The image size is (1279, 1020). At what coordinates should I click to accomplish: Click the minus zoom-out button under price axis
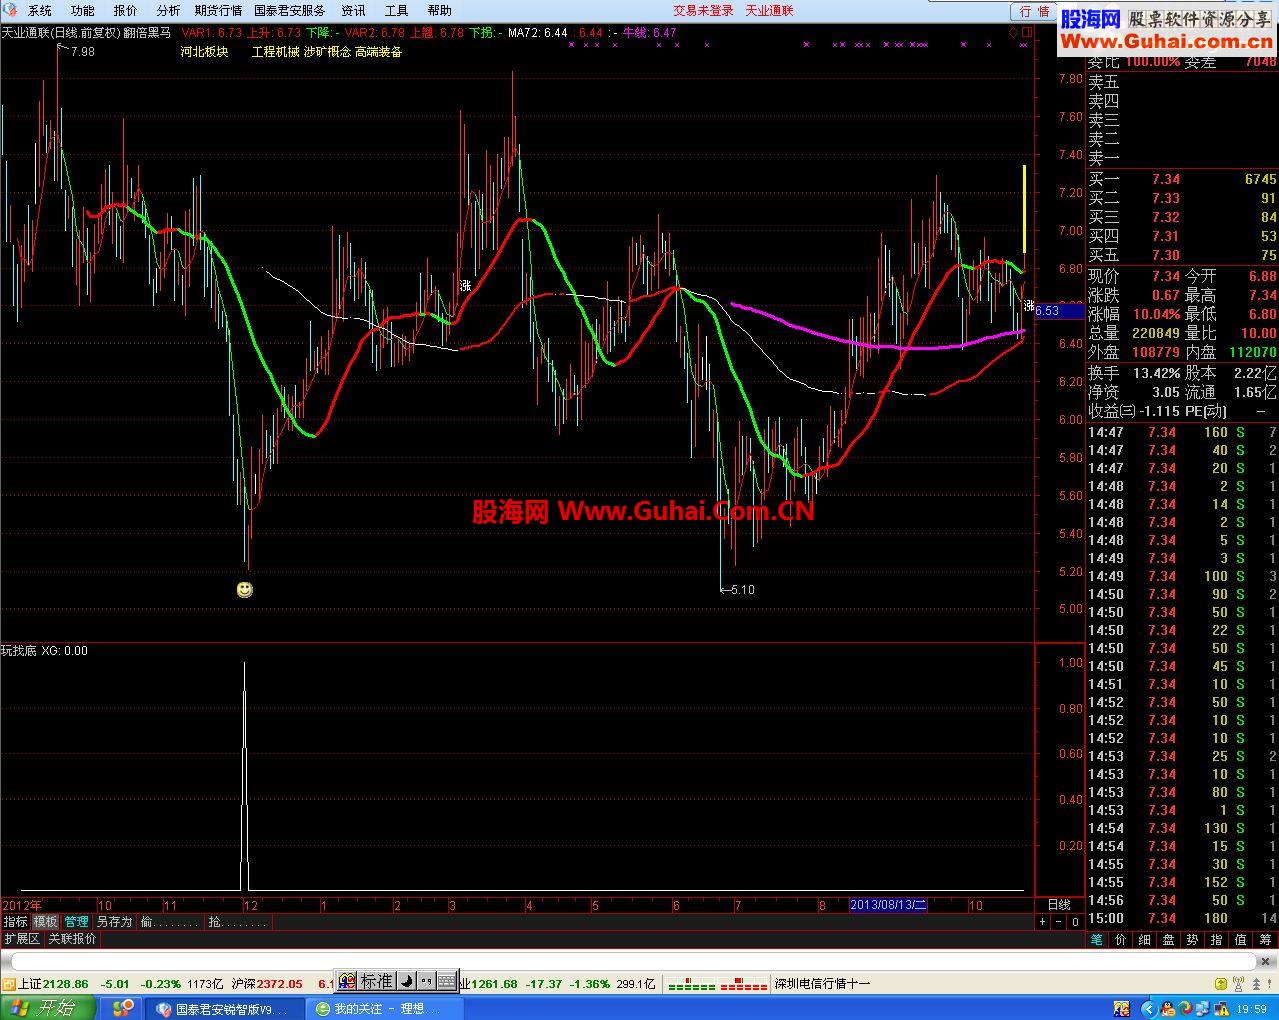point(1059,922)
